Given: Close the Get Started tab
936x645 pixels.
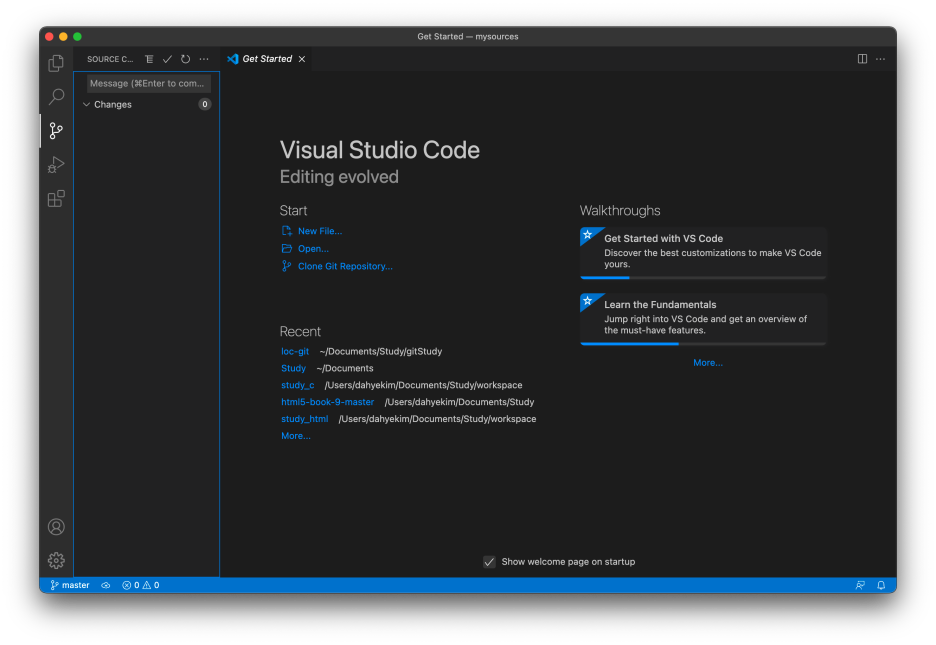Looking at the screenshot, I should [302, 59].
